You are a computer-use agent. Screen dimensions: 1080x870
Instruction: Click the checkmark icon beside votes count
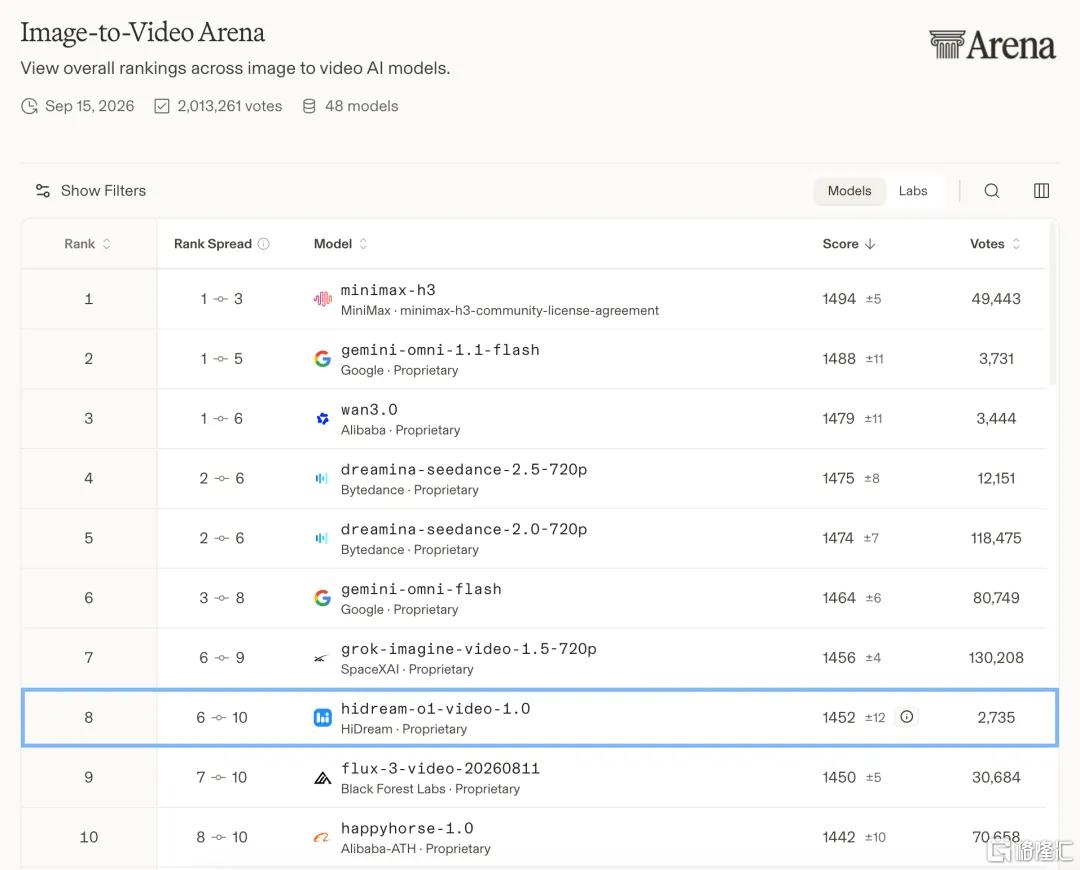click(x=162, y=106)
